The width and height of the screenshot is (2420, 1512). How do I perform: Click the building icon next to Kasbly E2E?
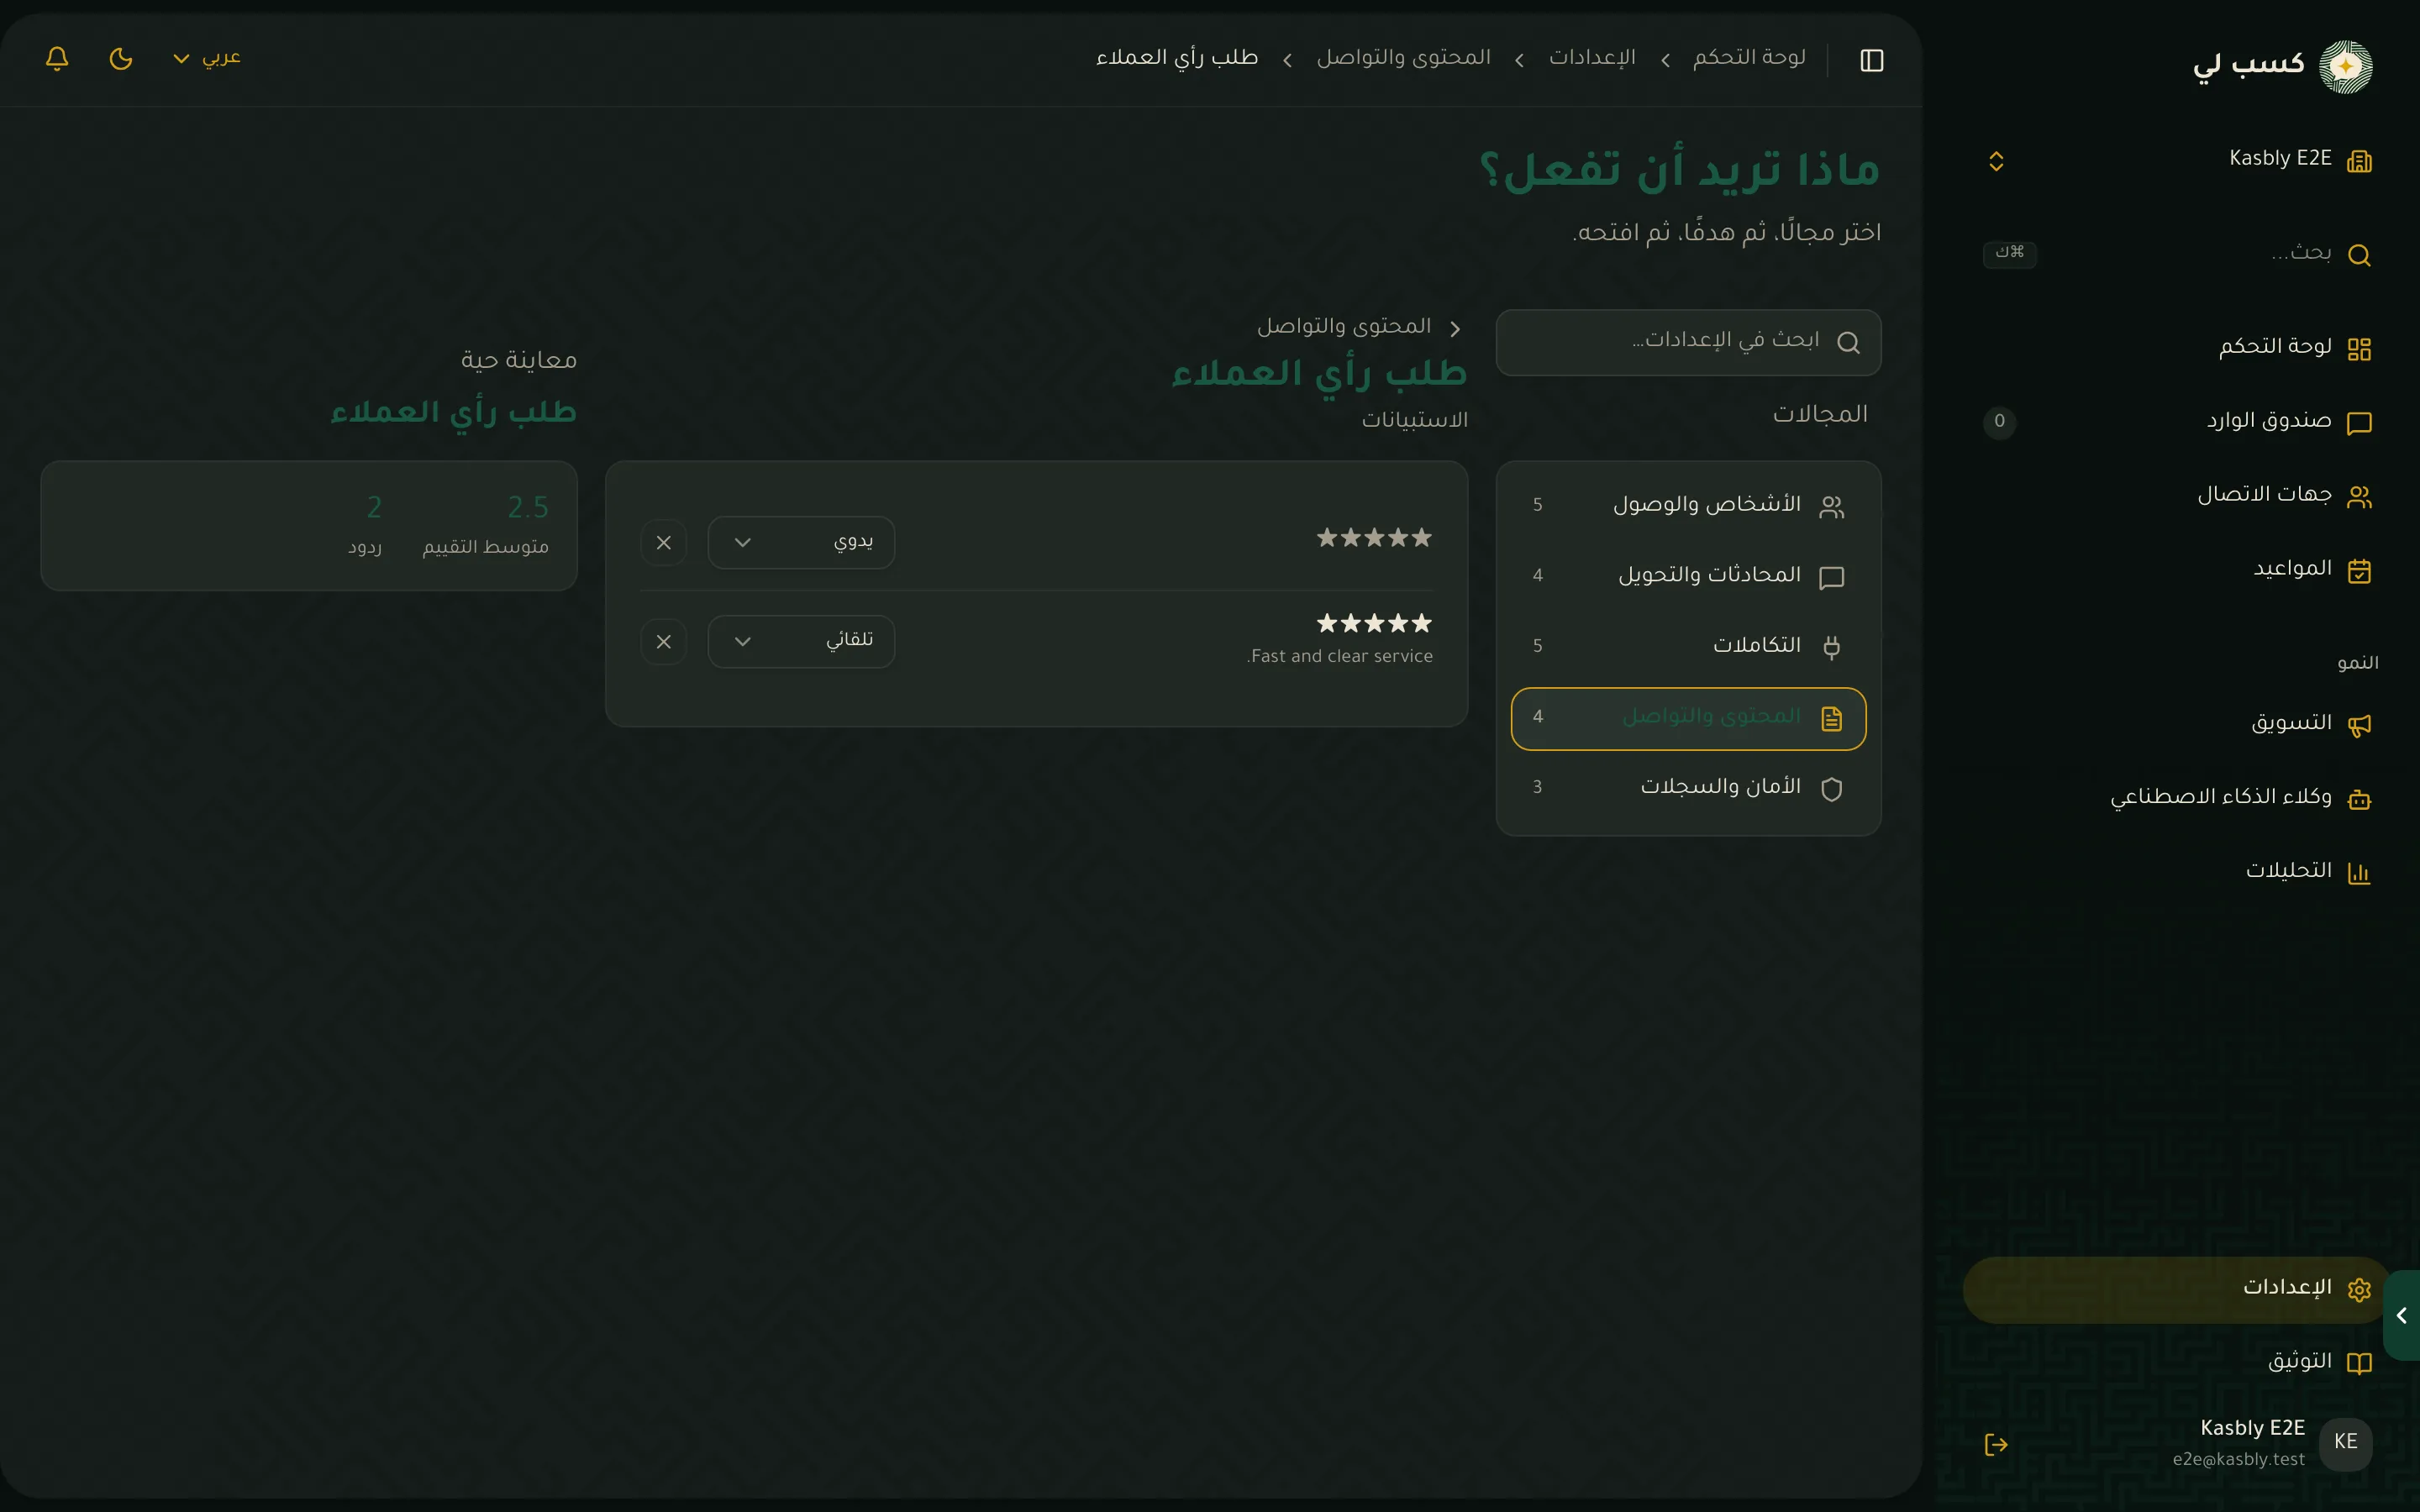click(2359, 161)
